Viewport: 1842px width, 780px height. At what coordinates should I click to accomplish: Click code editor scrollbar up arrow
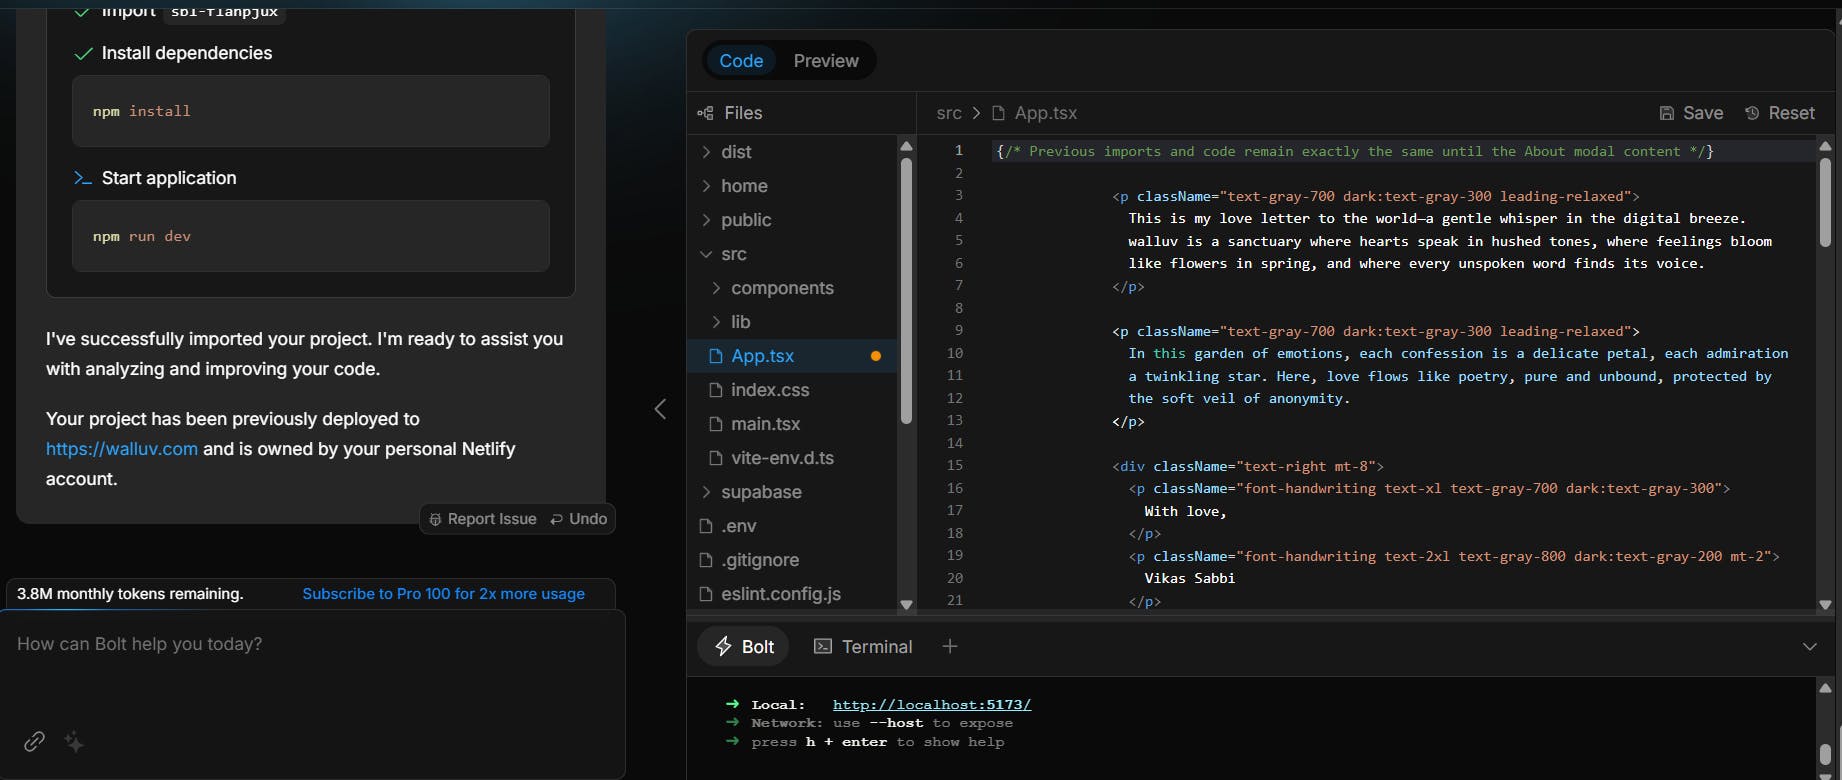[x=1825, y=147]
